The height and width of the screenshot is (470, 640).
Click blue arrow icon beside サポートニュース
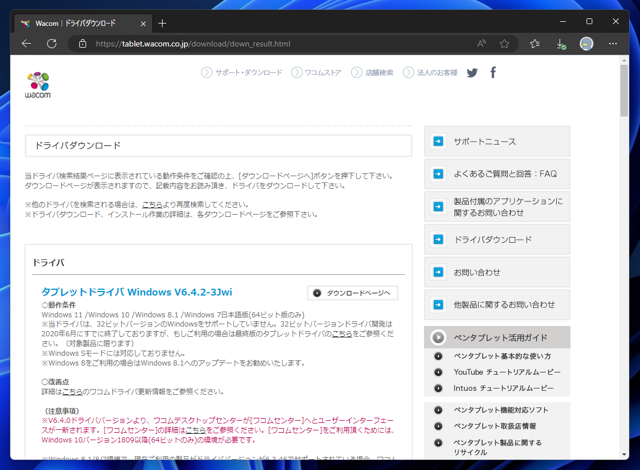point(438,142)
